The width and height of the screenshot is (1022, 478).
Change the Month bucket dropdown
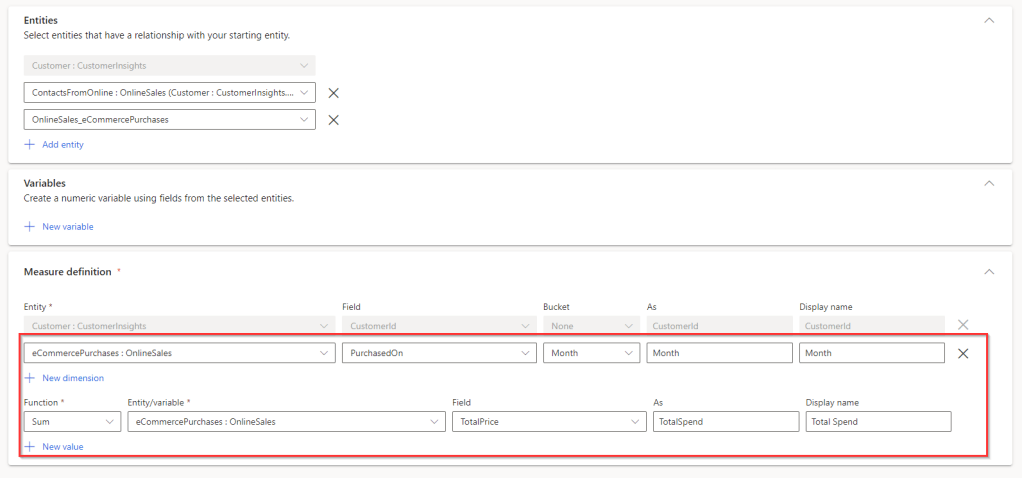[x=591, y=353]
